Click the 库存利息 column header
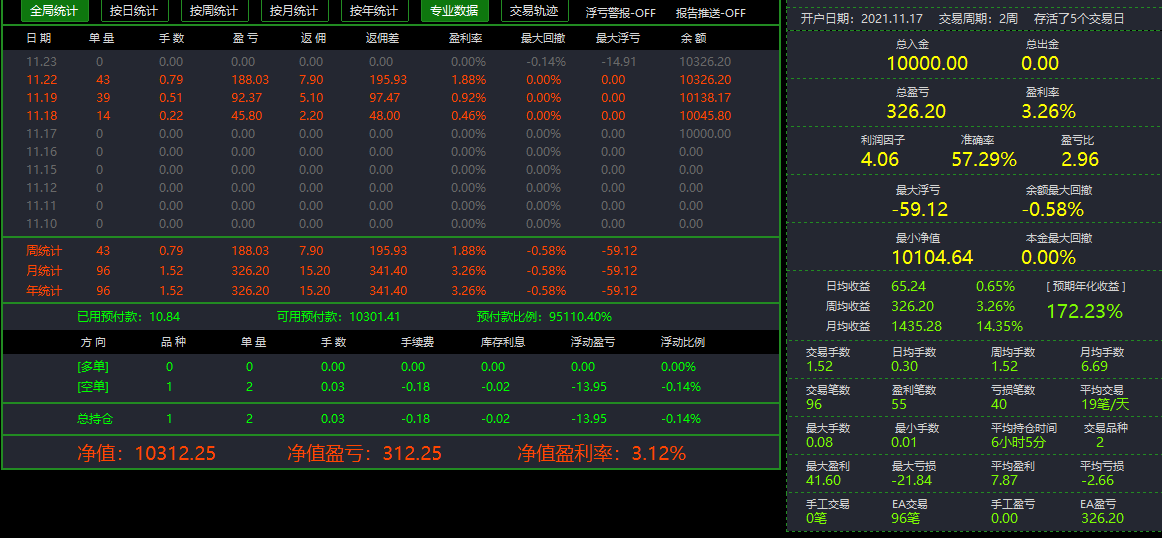Viewport: 1162px width, 538px height. tap(502, 342)
